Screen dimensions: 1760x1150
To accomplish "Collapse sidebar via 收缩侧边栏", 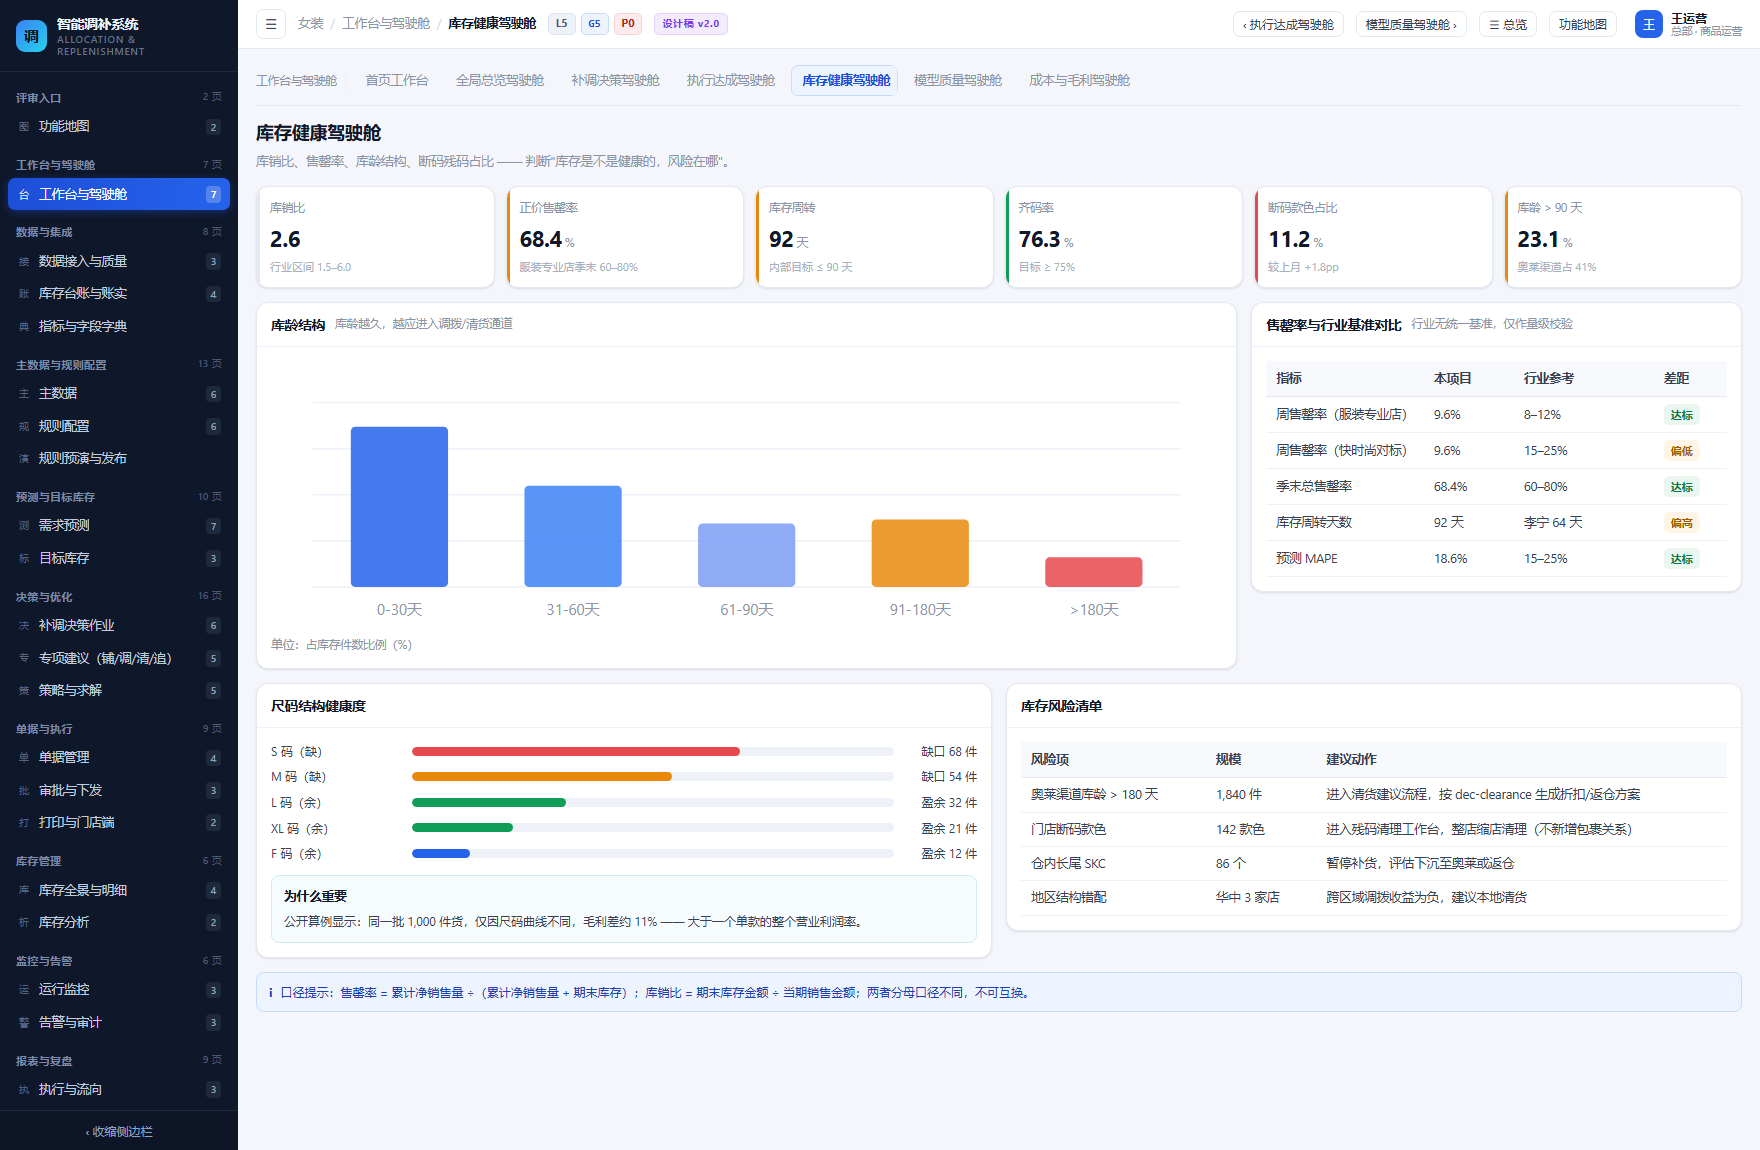I will point(119,1132).
